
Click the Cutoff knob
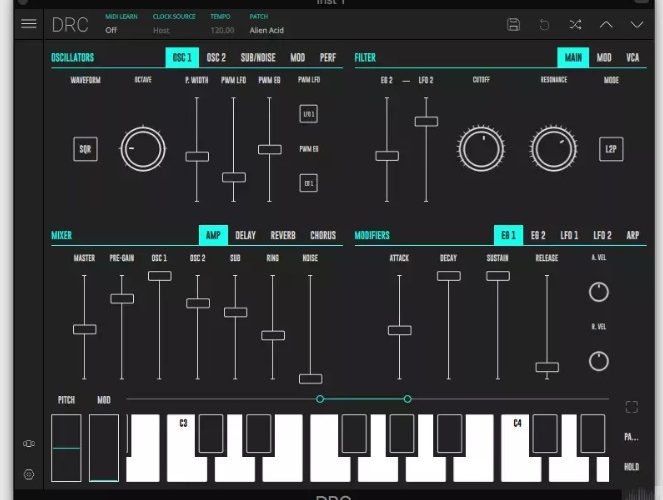click(x=481, y=149)
